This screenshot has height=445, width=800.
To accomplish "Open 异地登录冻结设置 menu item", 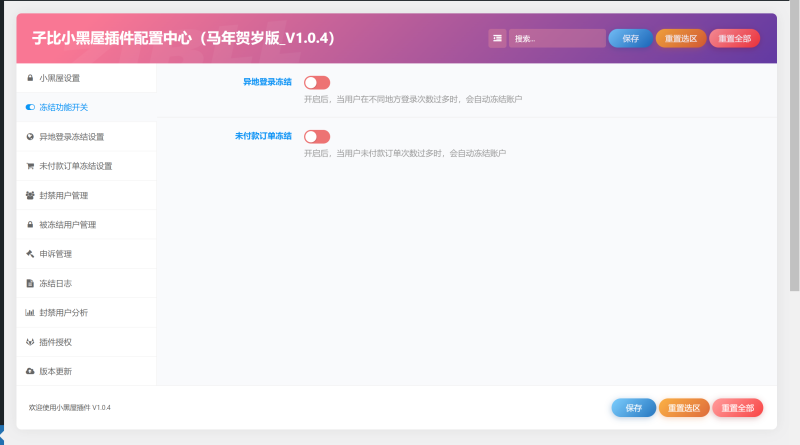I will pos(86,137).
